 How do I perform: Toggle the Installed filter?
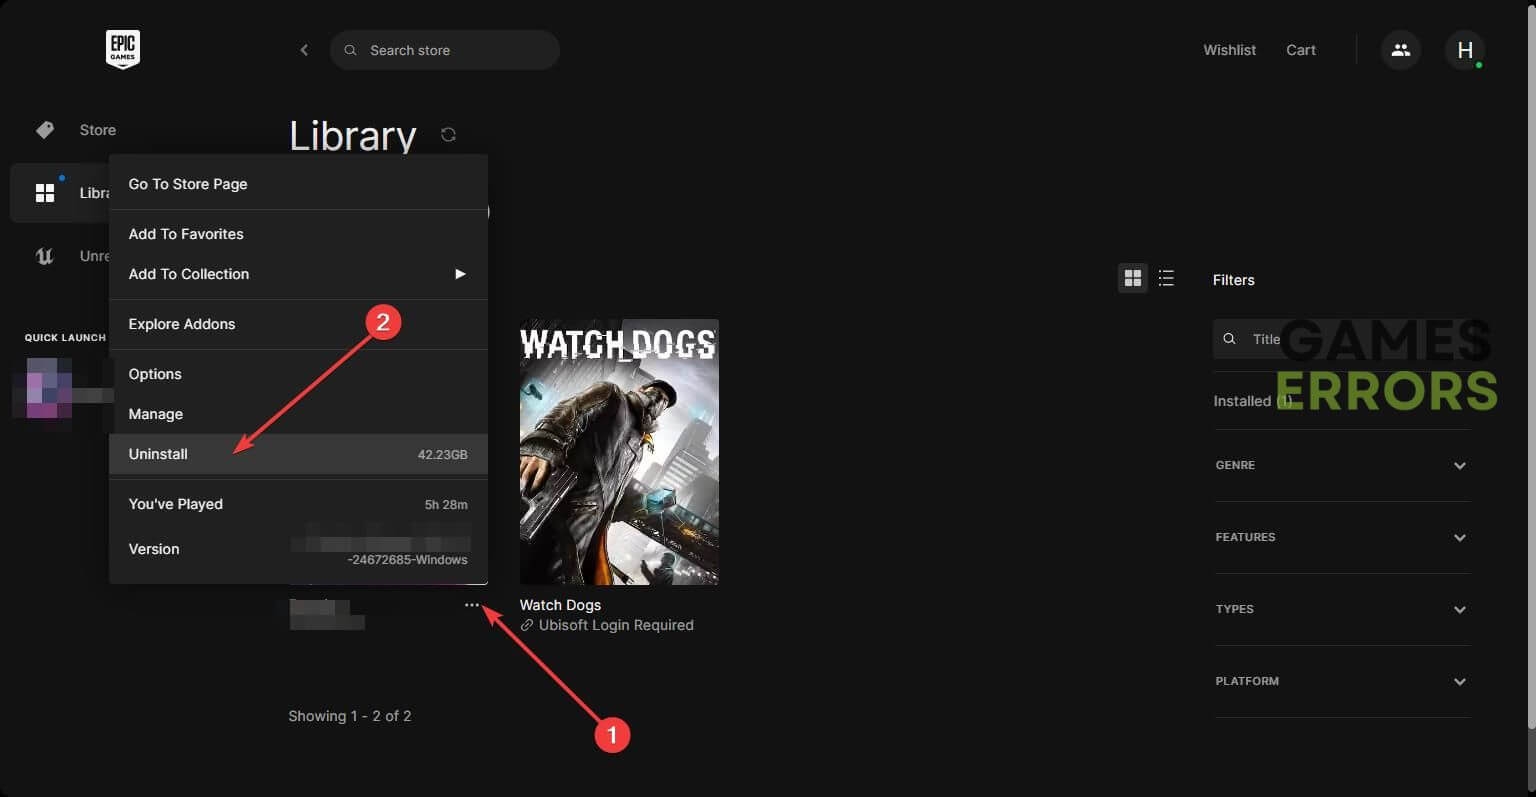(x=1246, y=400)
